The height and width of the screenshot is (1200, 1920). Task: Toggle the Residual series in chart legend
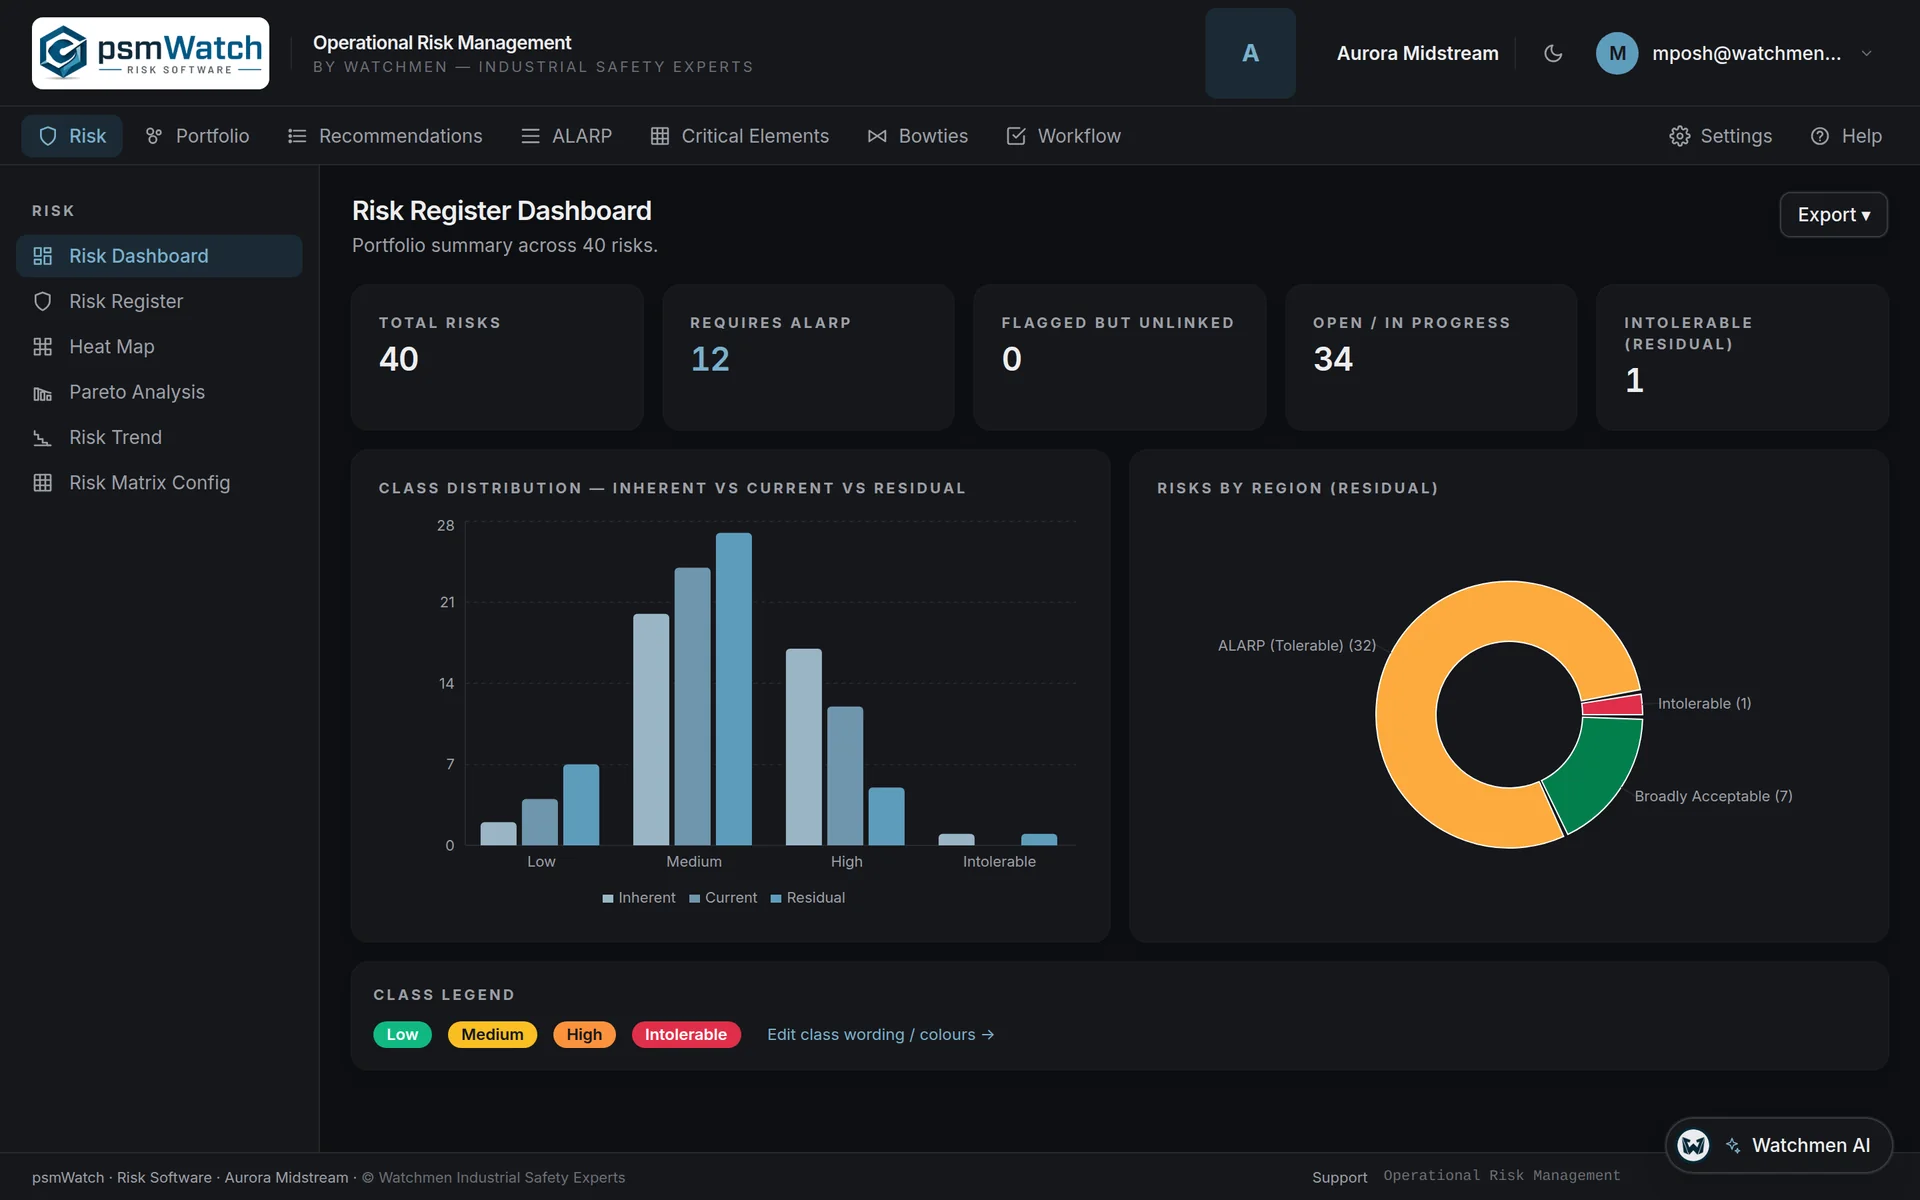coord(808,898)
